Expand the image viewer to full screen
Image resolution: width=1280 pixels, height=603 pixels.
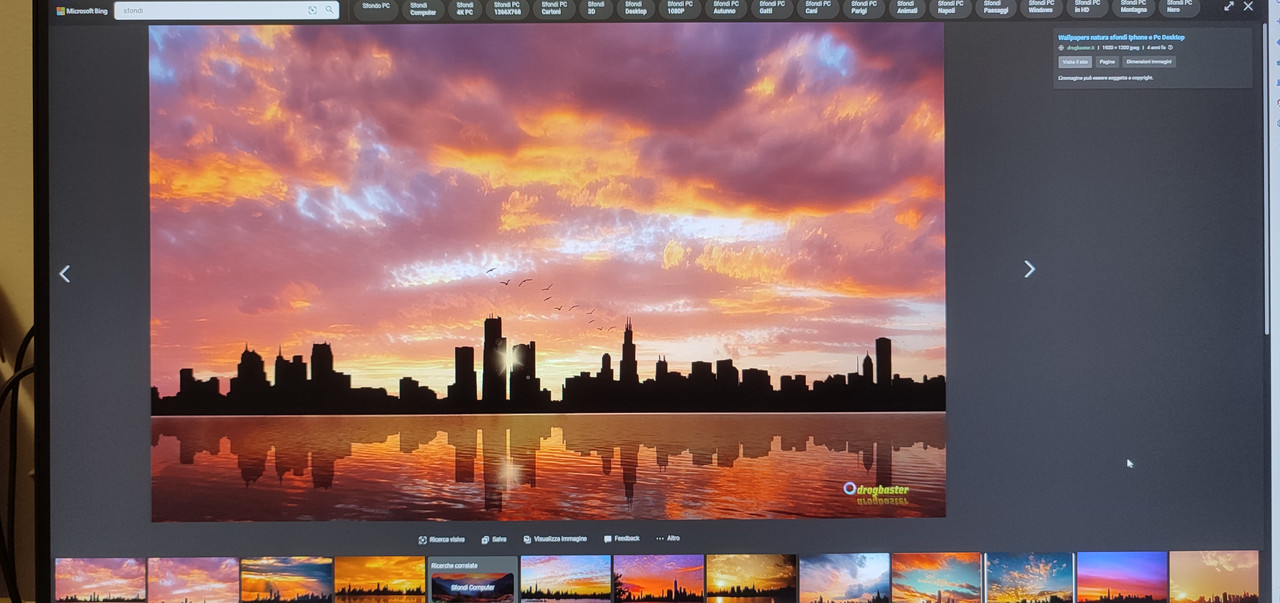coord(1229,6)
